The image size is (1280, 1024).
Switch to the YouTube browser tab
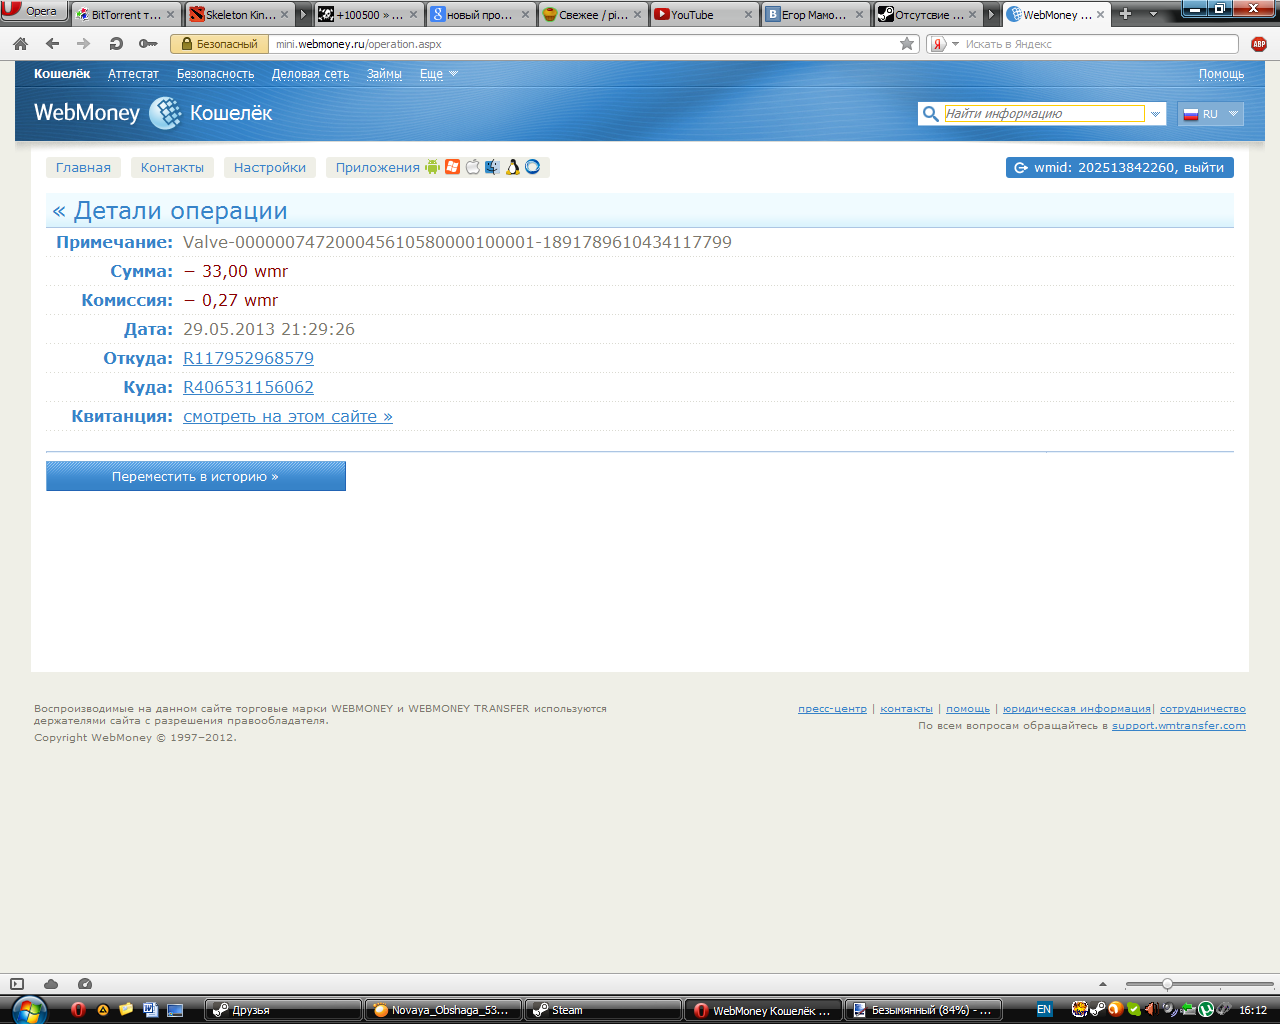703,14
